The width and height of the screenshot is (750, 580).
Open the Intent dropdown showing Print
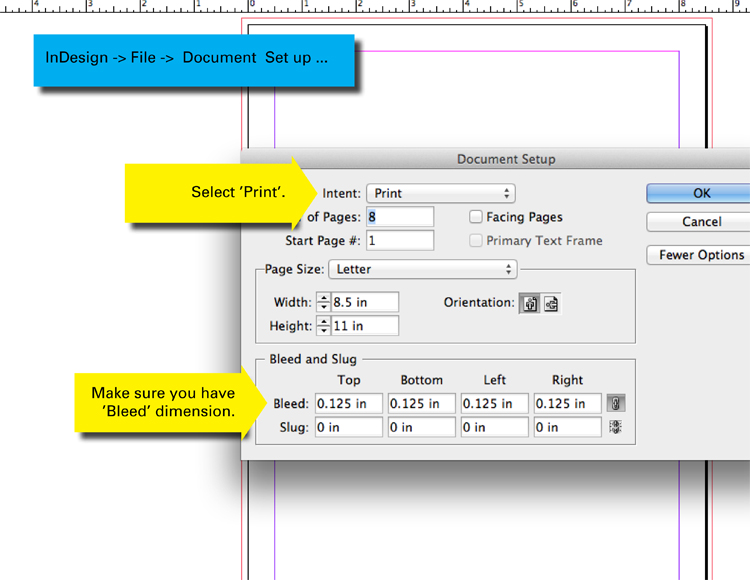[441, 193]
